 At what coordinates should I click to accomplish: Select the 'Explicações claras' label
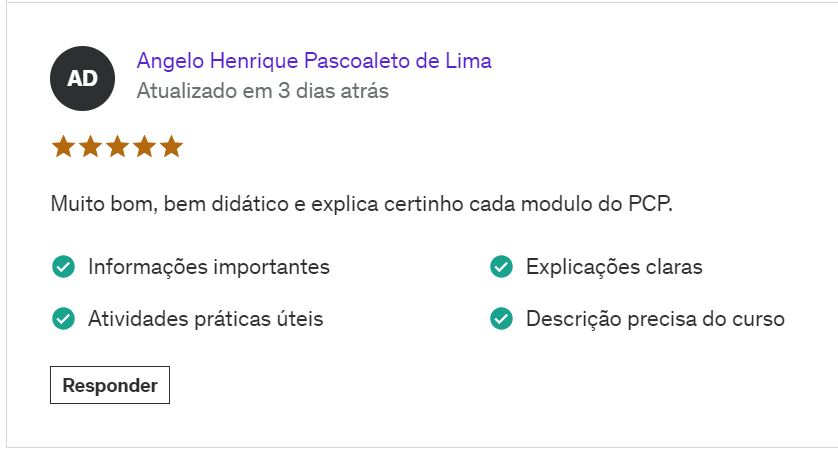(x=614, y=267)
